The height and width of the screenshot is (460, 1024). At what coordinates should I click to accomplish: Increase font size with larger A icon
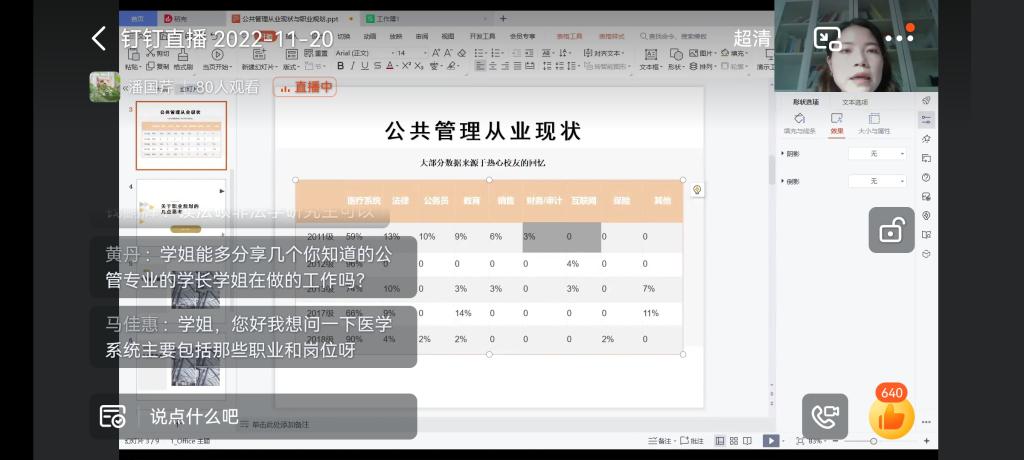pos(436,53)
